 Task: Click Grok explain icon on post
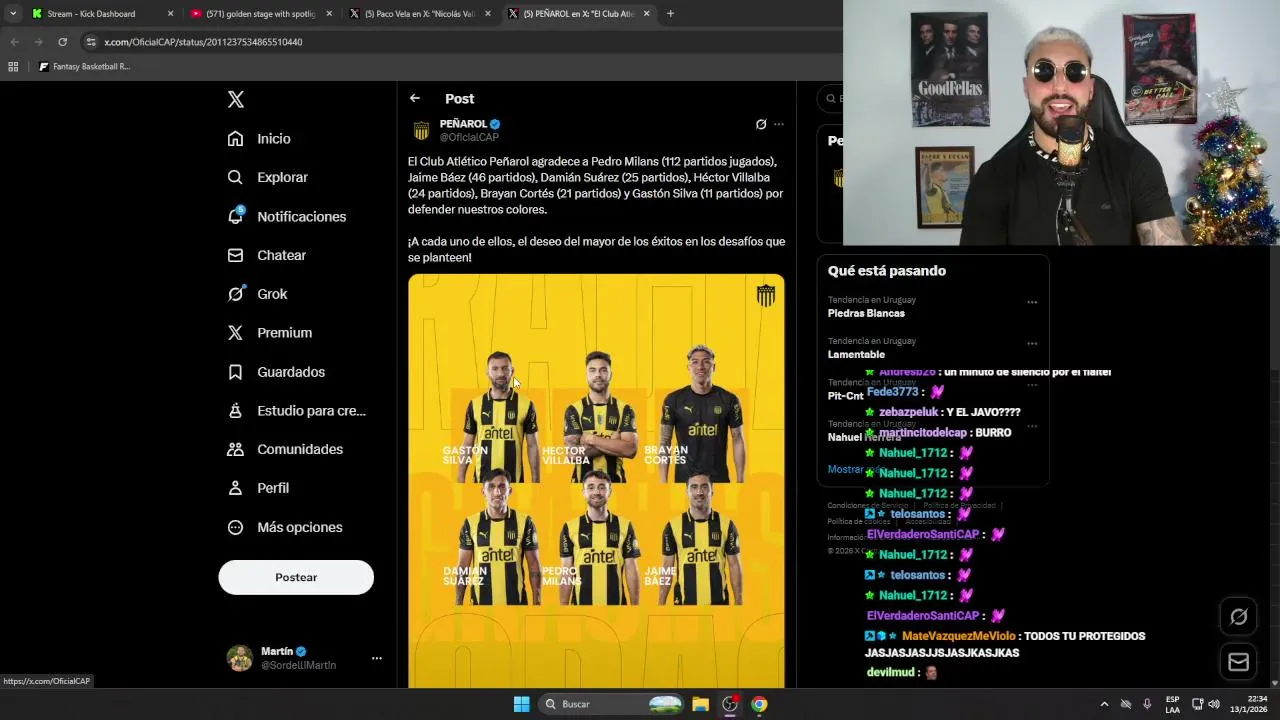click(761, 125)
